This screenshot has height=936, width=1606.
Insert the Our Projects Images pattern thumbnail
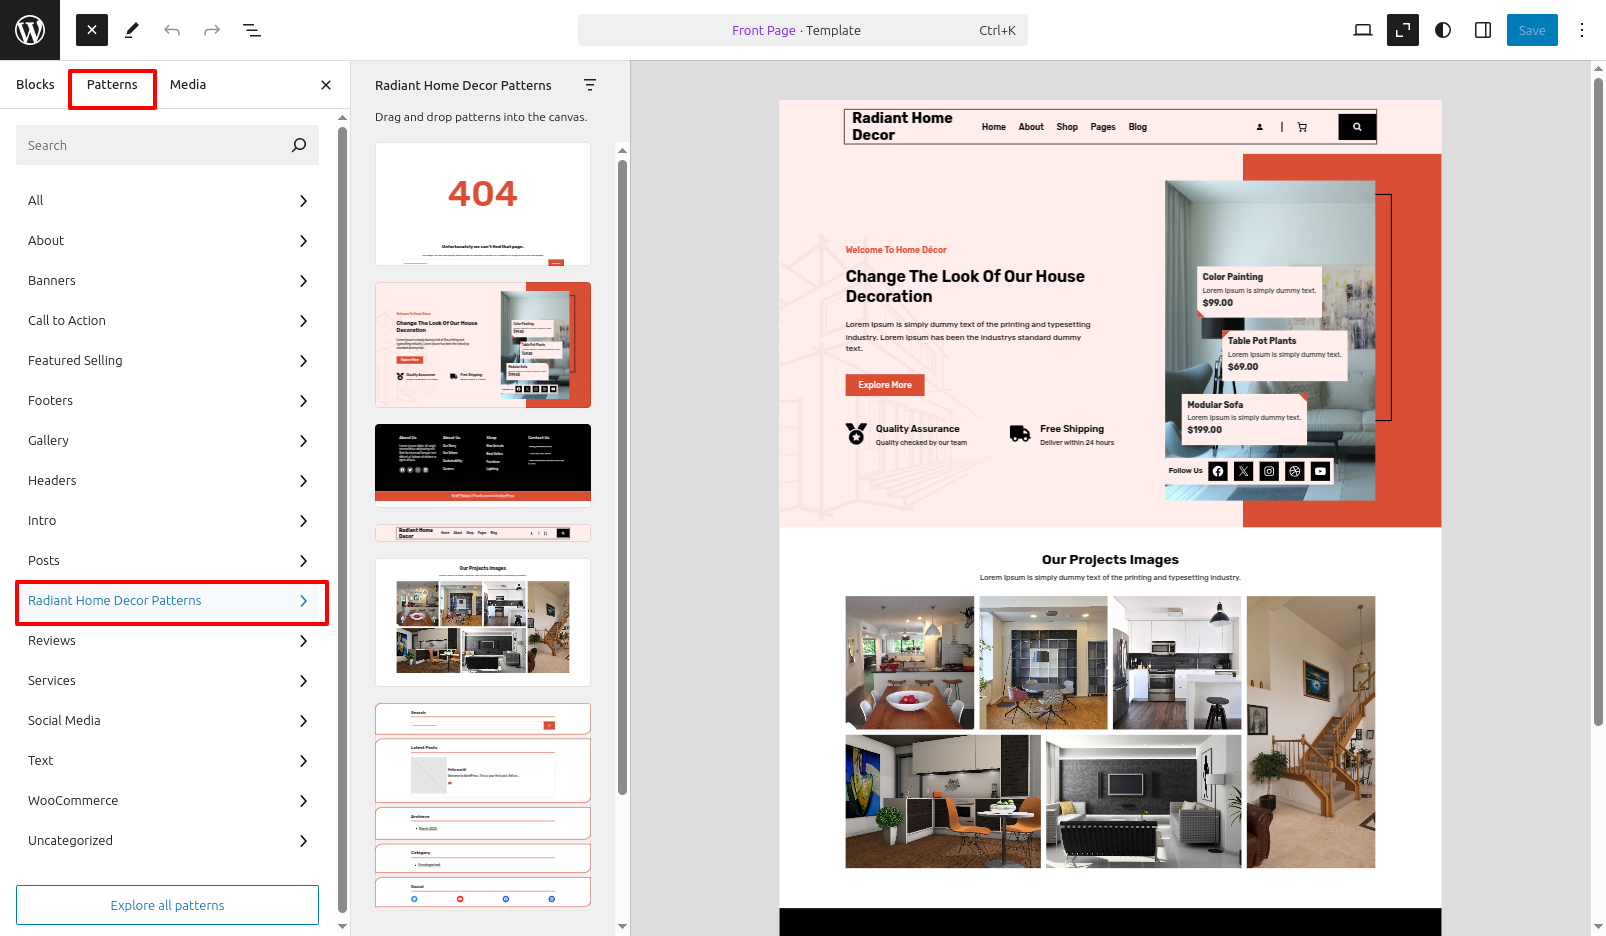point(483,622)
